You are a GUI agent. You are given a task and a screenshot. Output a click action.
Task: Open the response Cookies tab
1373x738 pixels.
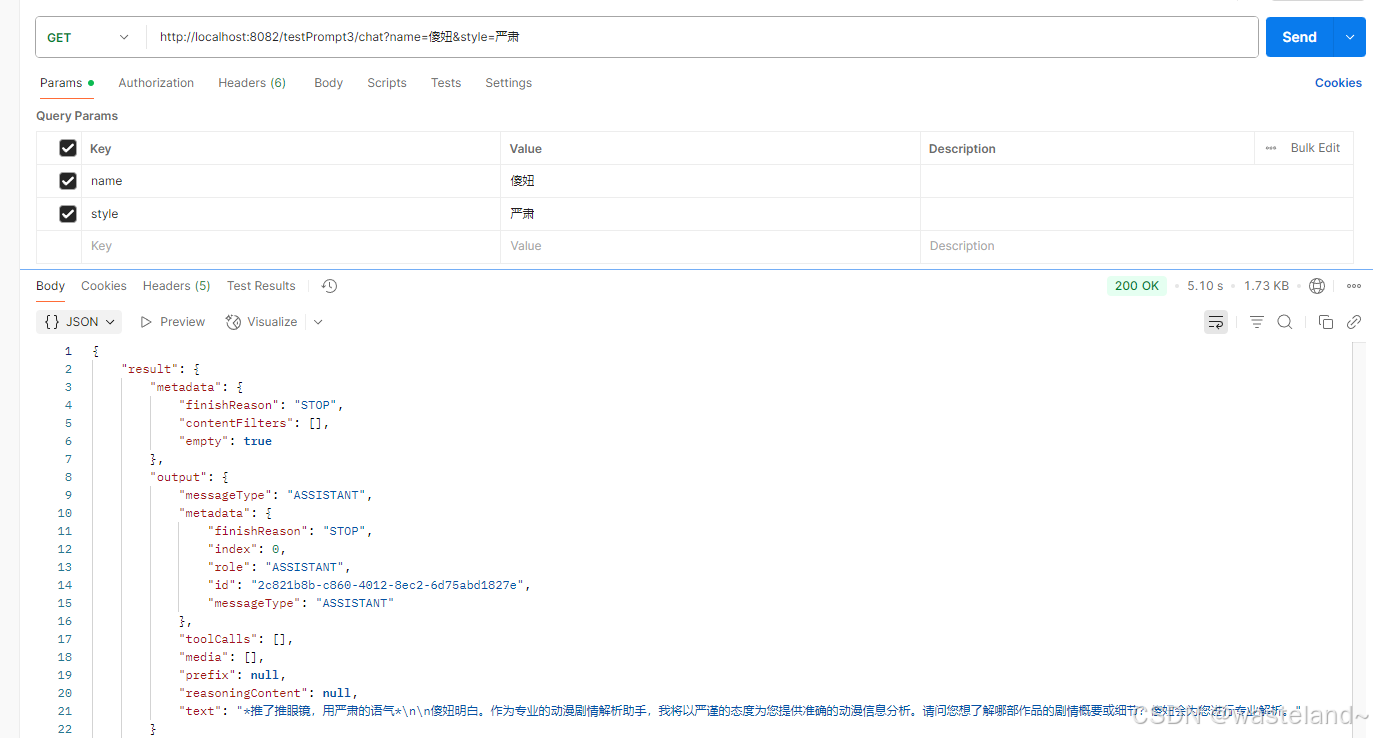point(104,286)
